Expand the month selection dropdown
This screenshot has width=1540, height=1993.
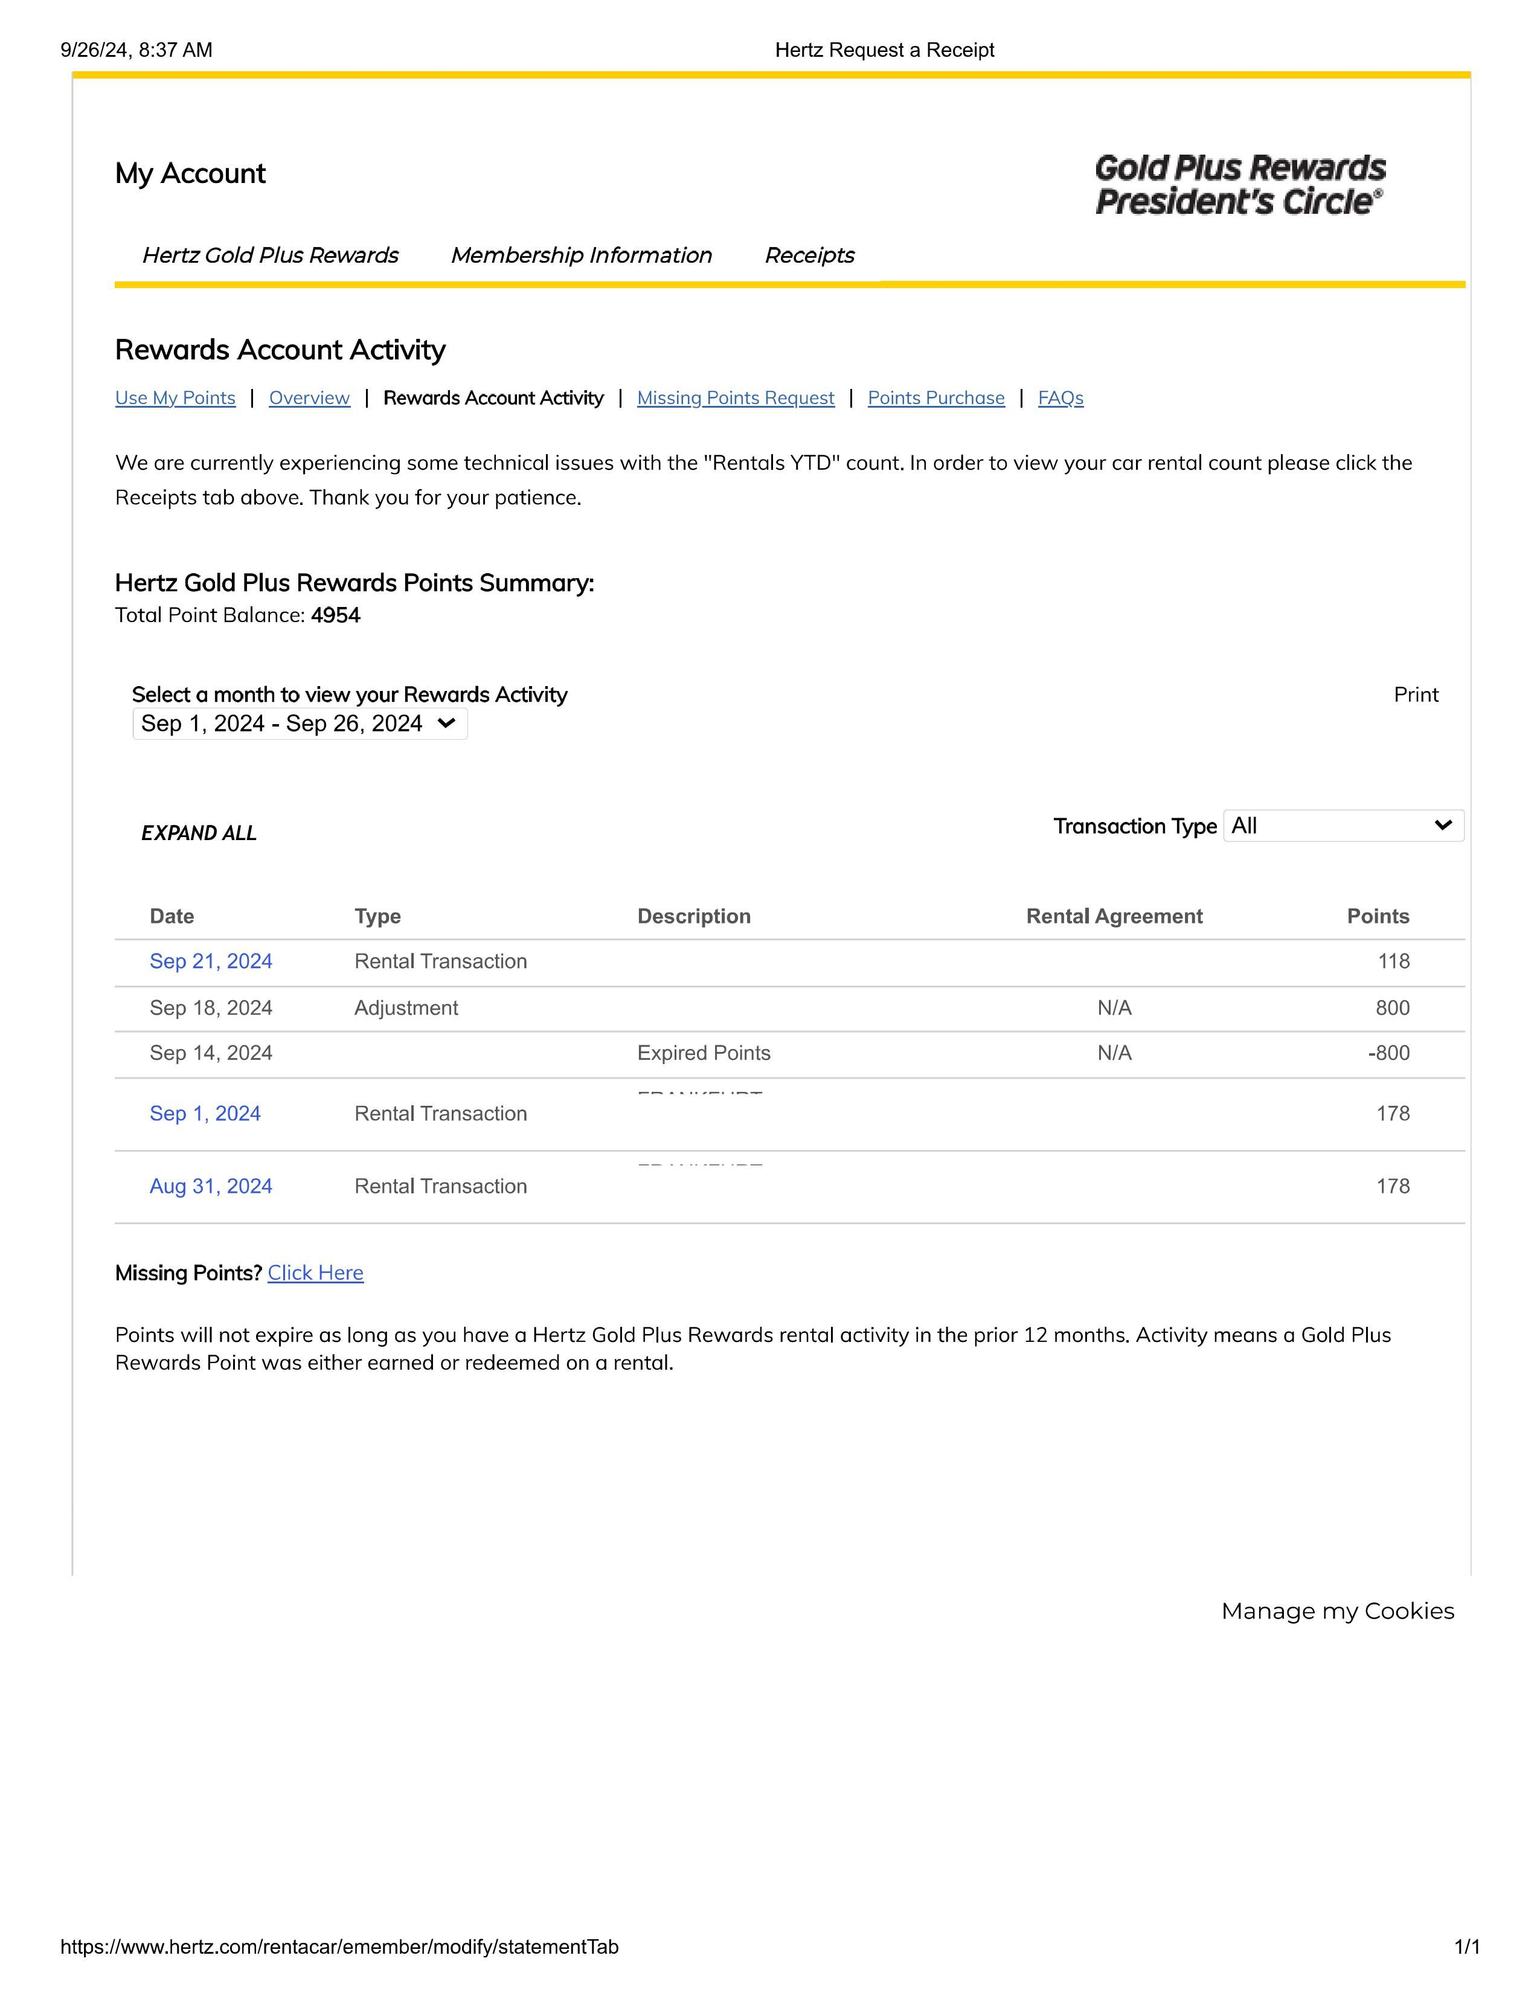coord(300,724)
